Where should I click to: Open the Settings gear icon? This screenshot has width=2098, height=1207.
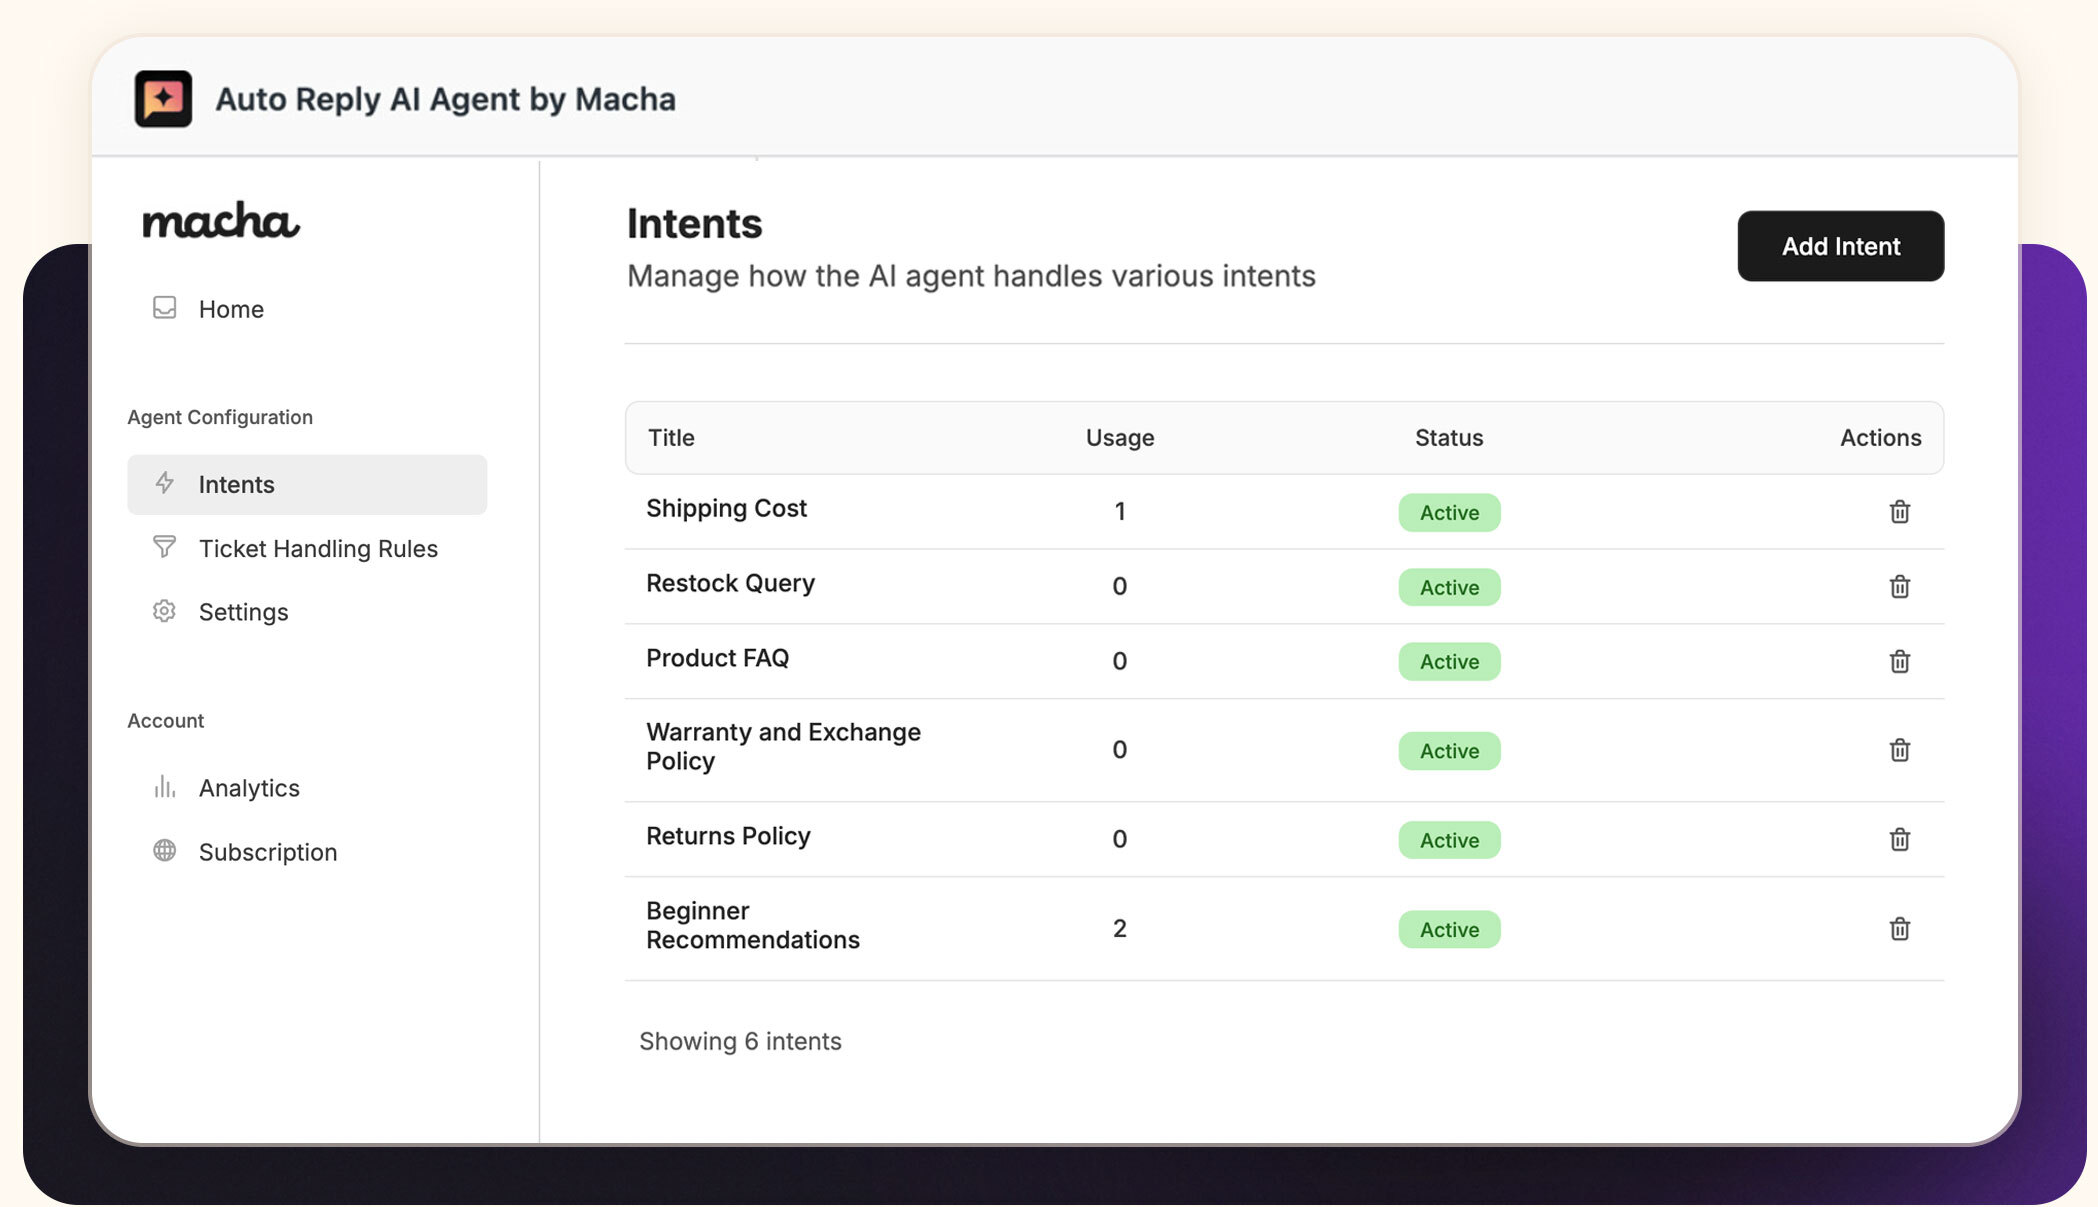point(164,611)
